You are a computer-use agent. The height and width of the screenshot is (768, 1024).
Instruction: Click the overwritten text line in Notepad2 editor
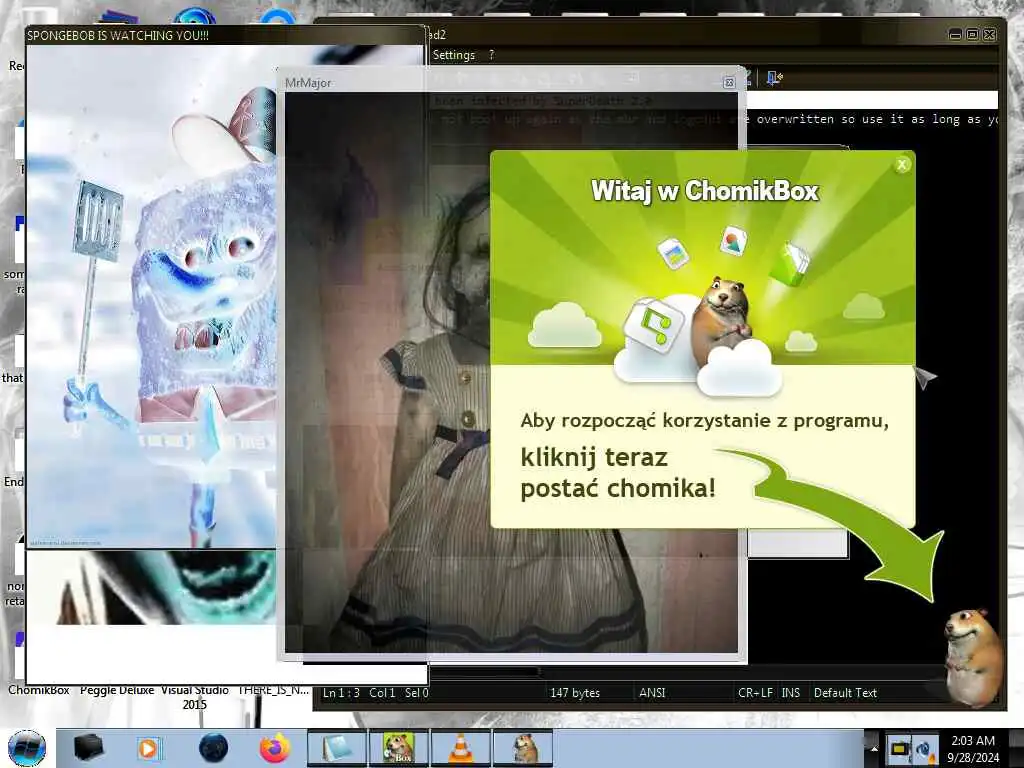(x=875, y=120)
